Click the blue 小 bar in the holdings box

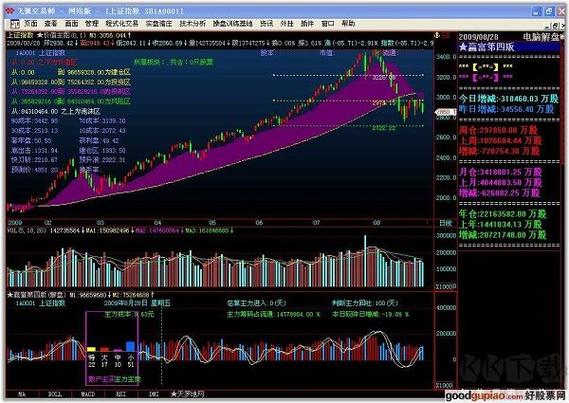pos(130,346)
